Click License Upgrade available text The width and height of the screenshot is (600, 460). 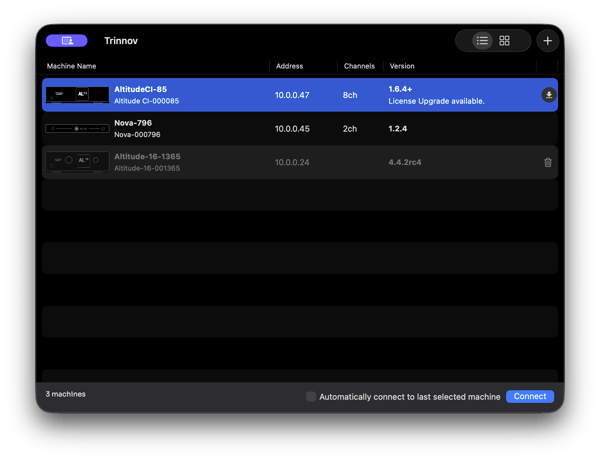click(436, 101)
